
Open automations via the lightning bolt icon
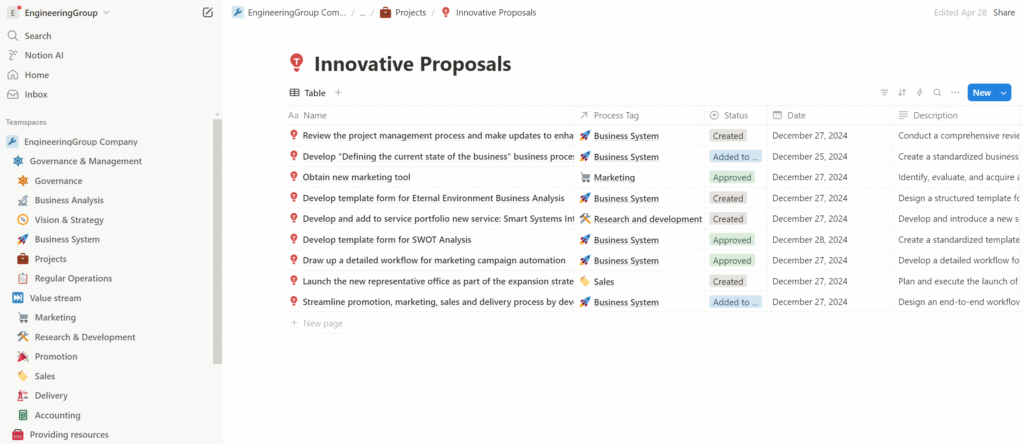coord(920,93)
